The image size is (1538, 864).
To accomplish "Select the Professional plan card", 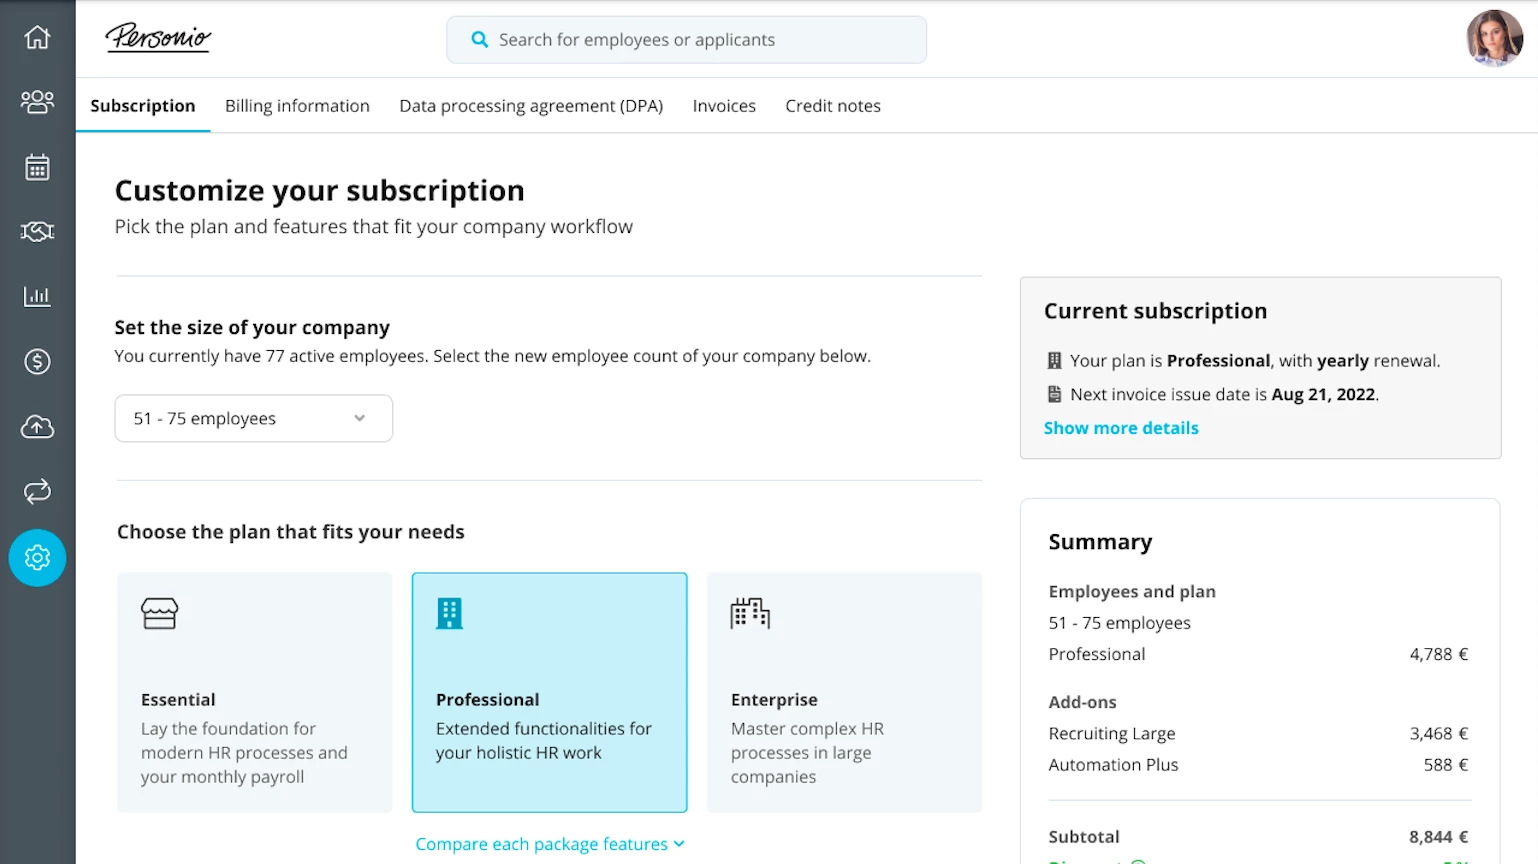I will click(549, 692).
